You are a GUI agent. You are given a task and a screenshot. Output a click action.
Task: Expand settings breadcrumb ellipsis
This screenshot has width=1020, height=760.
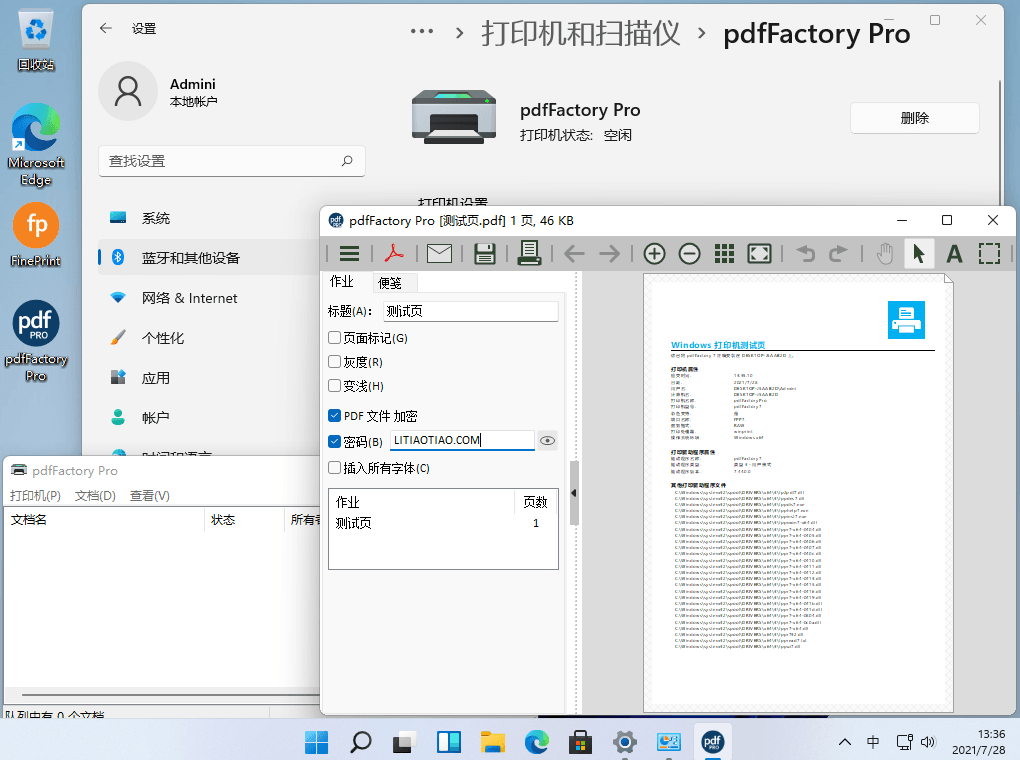click(422, 31)
